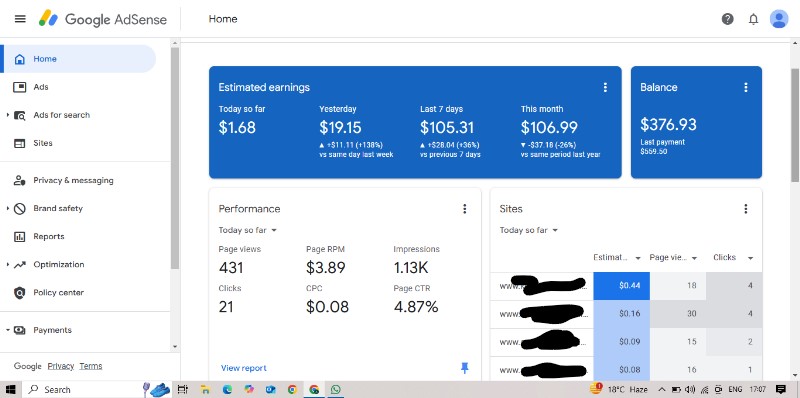
Task: Select the Sites sidebar item
Action: (42, 143)
